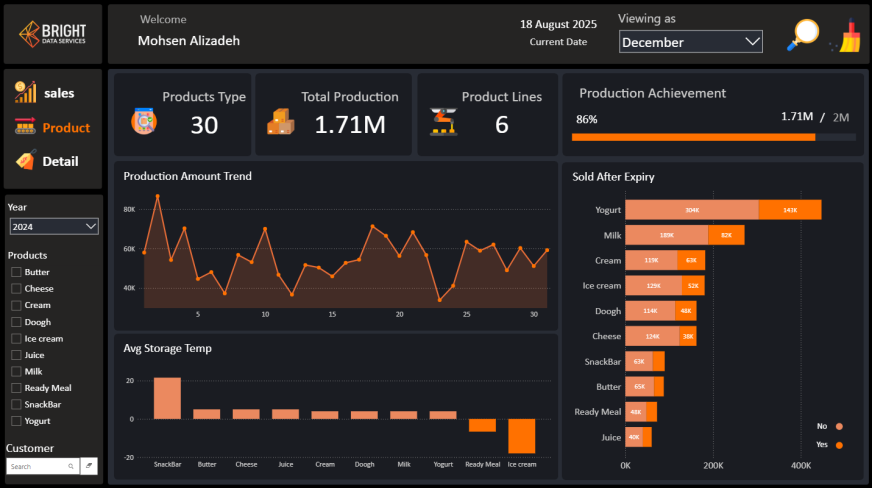Click the SnackBar bar in Avg Storage Temp
This screenshot has width=872, height=488.
tap(167, 398)
